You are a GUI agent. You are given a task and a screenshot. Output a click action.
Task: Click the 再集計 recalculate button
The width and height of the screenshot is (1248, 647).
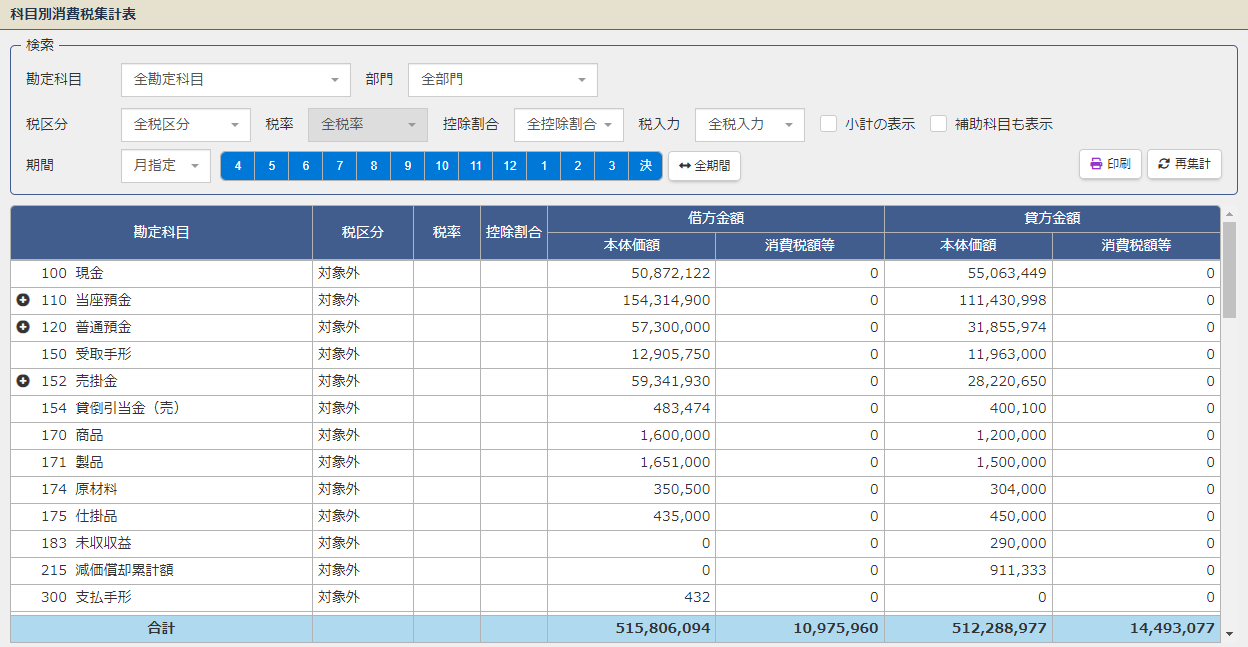click(x=1184, y=164)
